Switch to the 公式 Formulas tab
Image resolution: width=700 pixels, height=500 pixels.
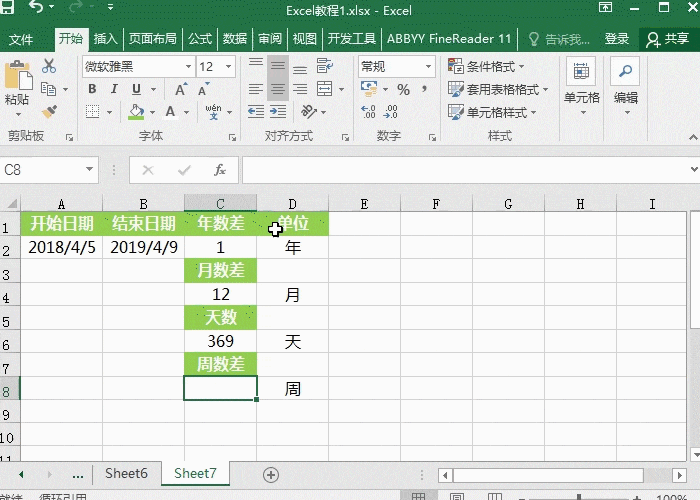point(200,39)
